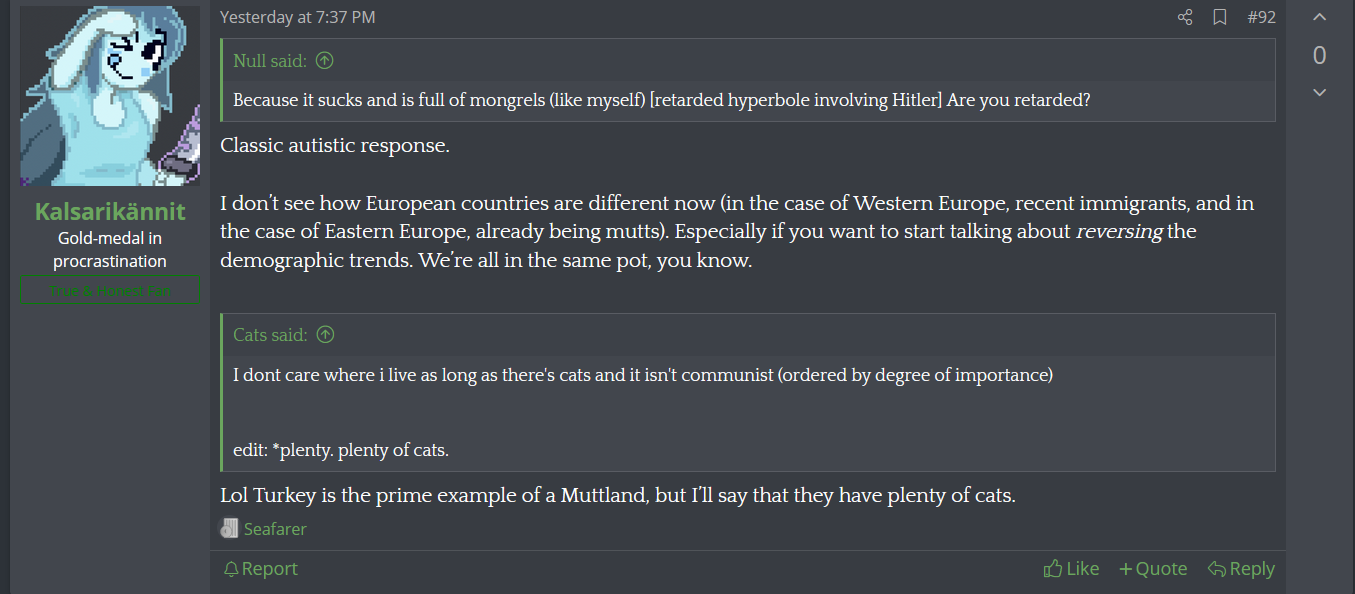Image resolution: width=1355 pixels, height=594 pixels.
Task: Click the reaction icon next to Seafarer
Action: (230, 529)
